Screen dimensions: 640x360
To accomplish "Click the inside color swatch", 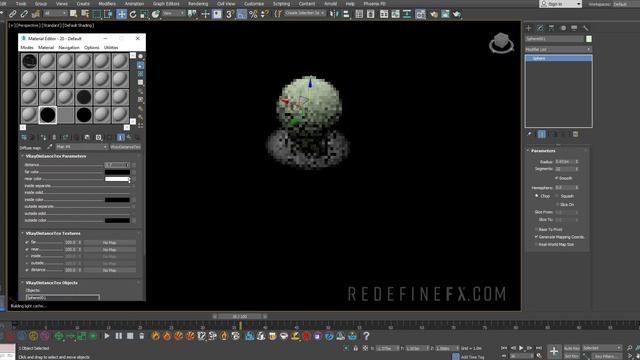I will click(x=117, y=200).
